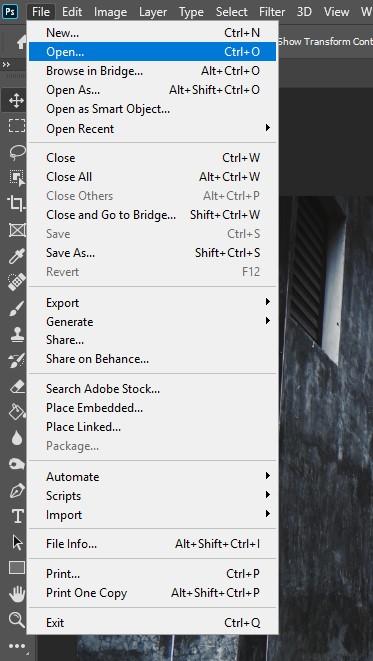The width and height of the screenshot is (373, 661).
Task: Select the Hand tool
Action: pos(17,594)
